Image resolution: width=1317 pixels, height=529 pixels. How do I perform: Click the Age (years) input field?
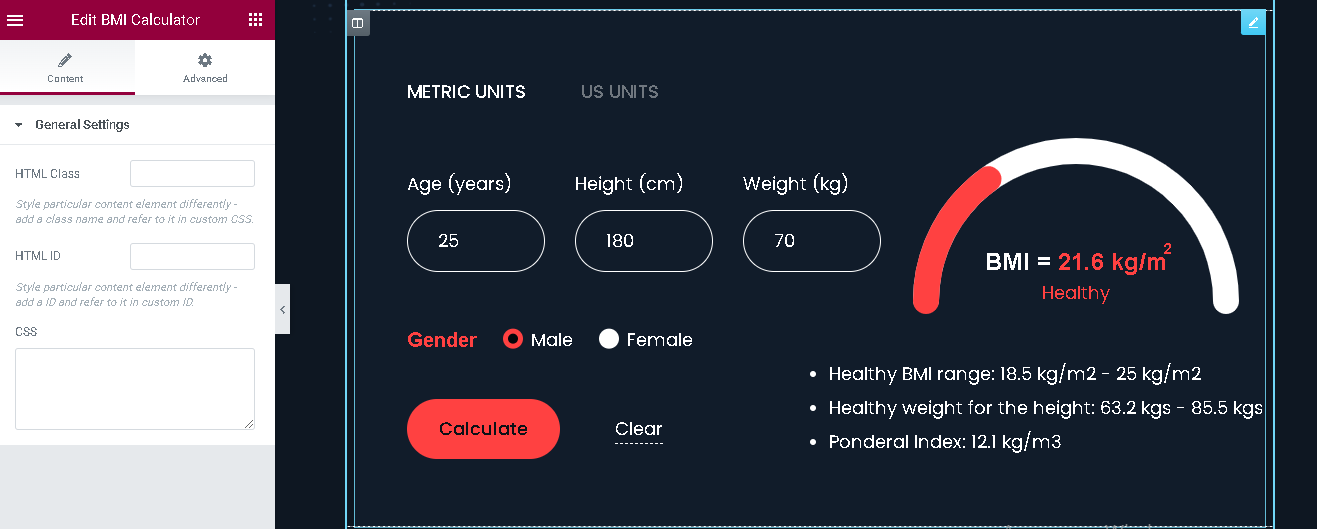pos(476,241)
